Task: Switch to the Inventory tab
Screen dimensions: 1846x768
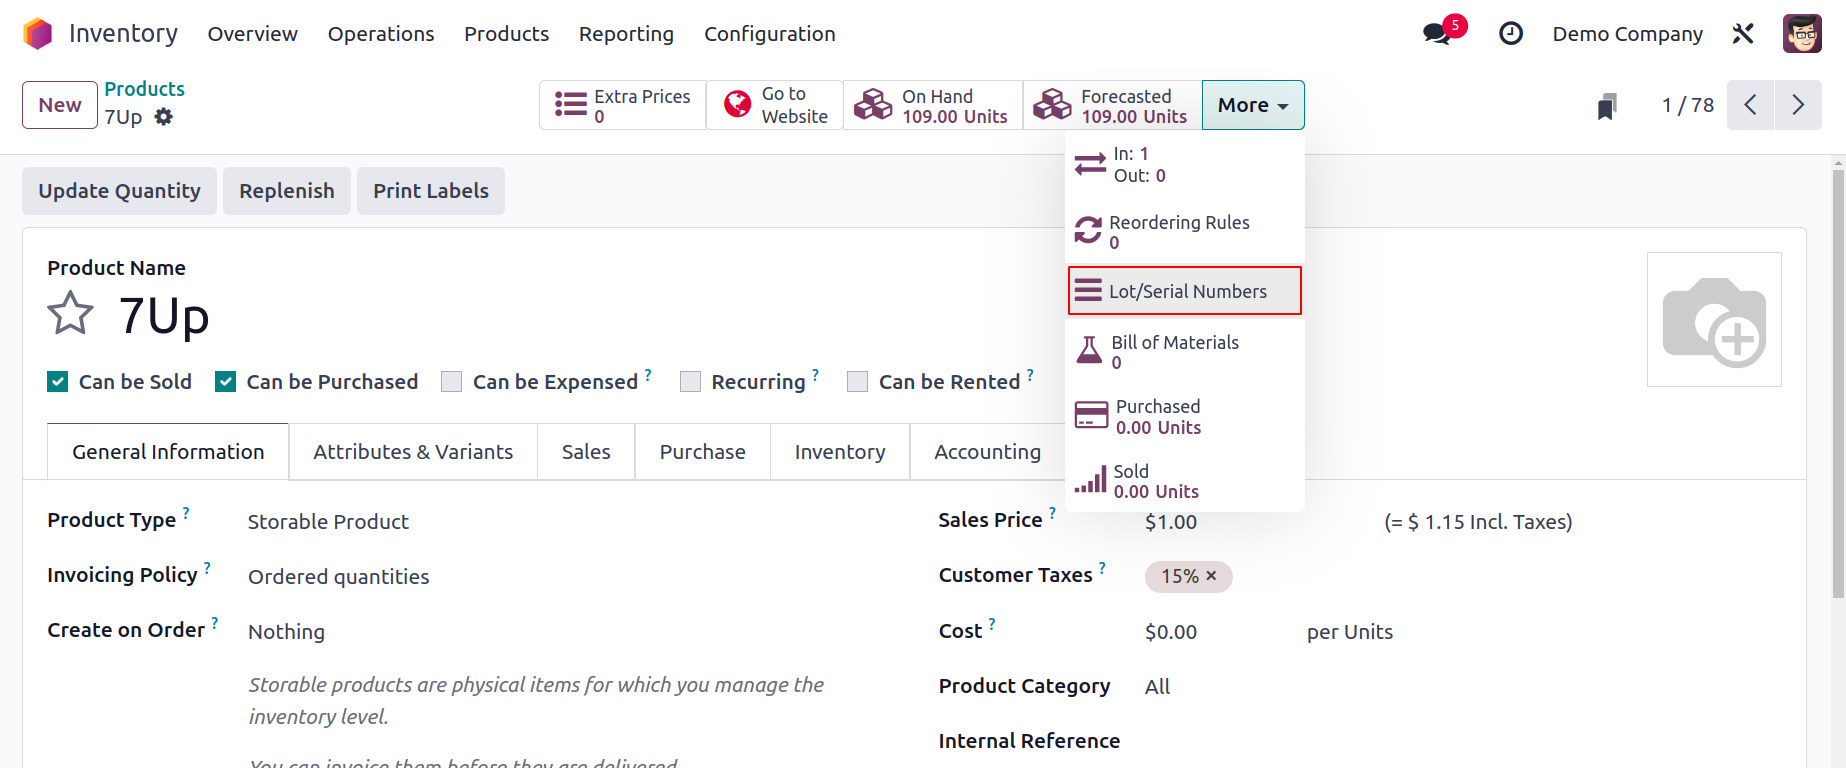Action: (x=840, y=452)
